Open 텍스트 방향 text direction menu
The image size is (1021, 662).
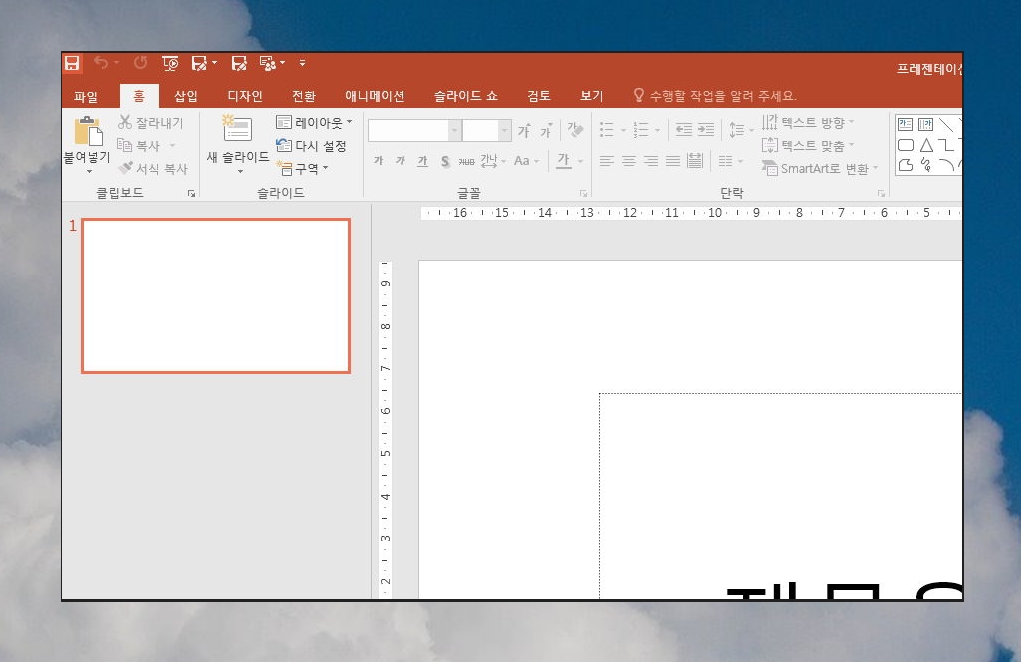click(x=807, y=122)
